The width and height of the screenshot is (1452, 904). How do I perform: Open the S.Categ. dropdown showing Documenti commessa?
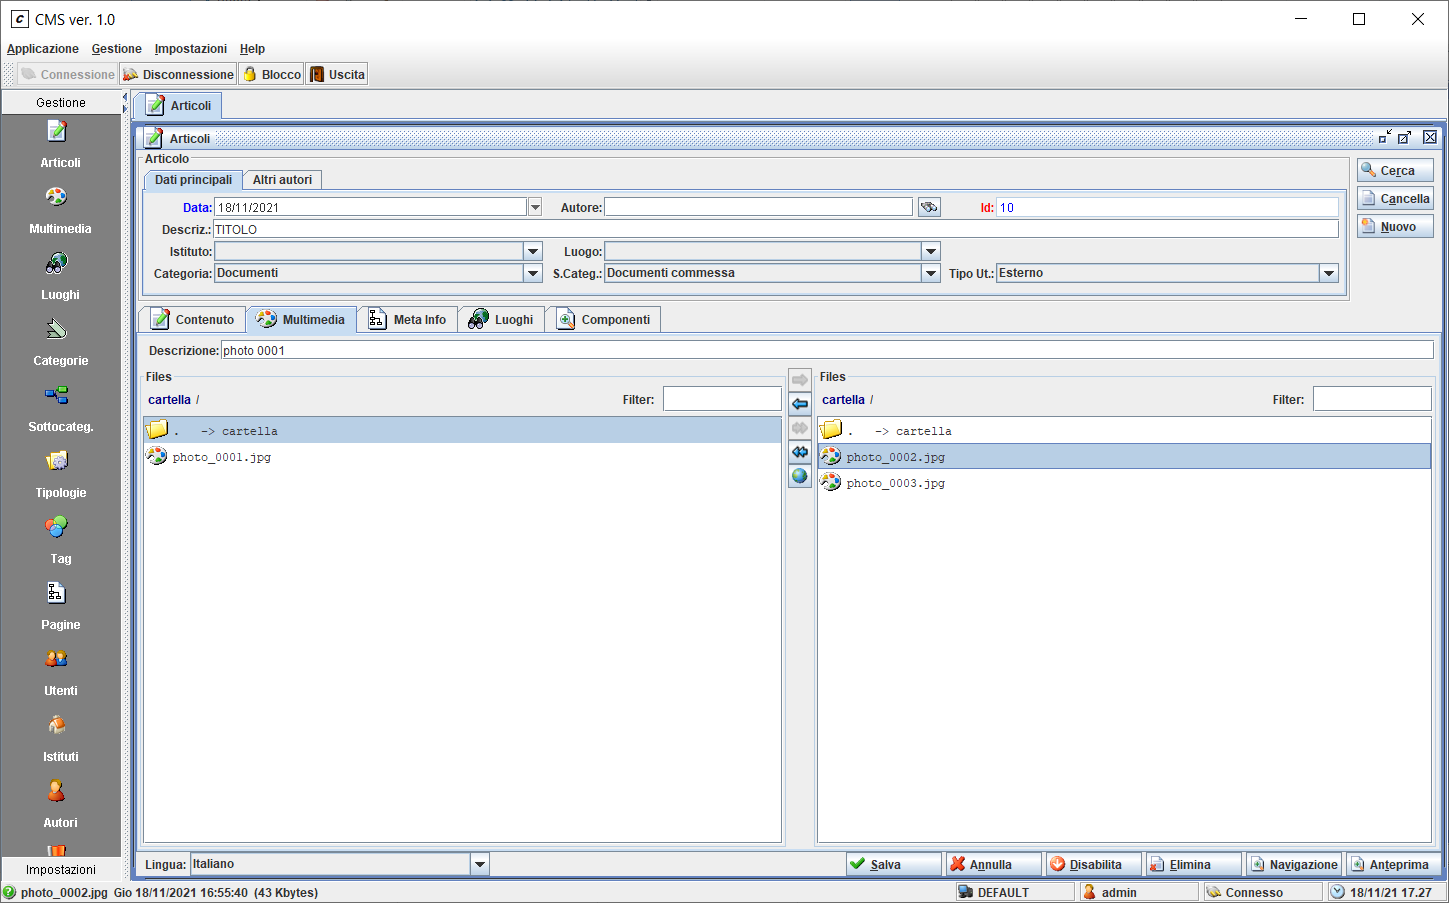click(931, 273)
